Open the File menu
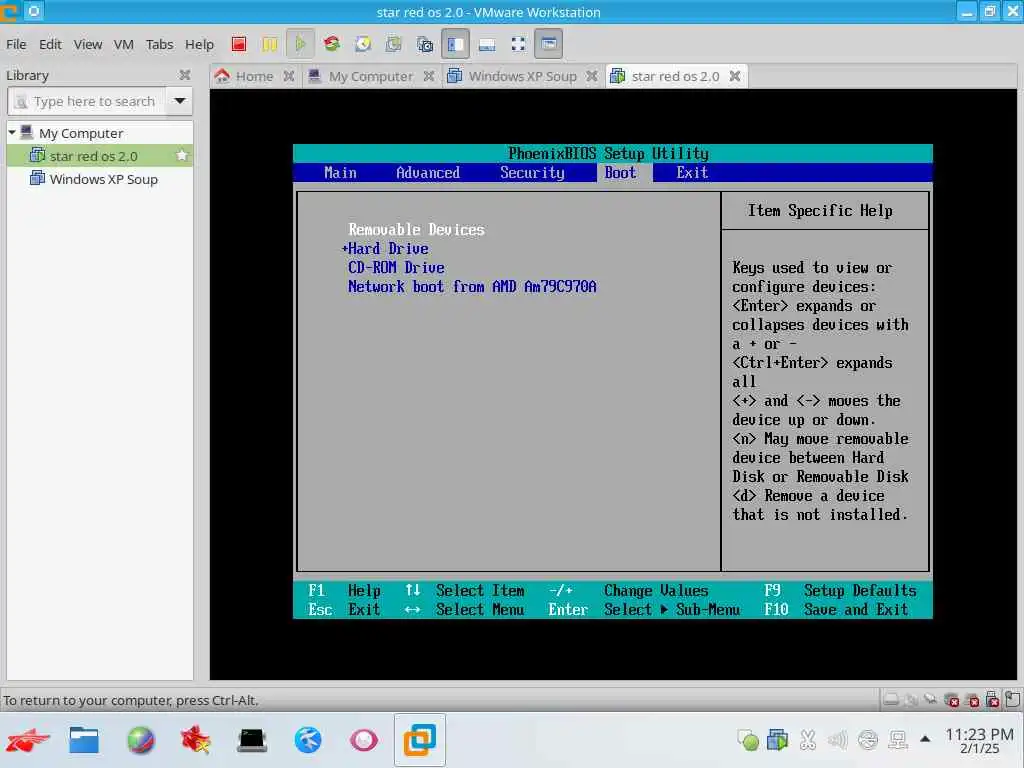 (16, 44)
